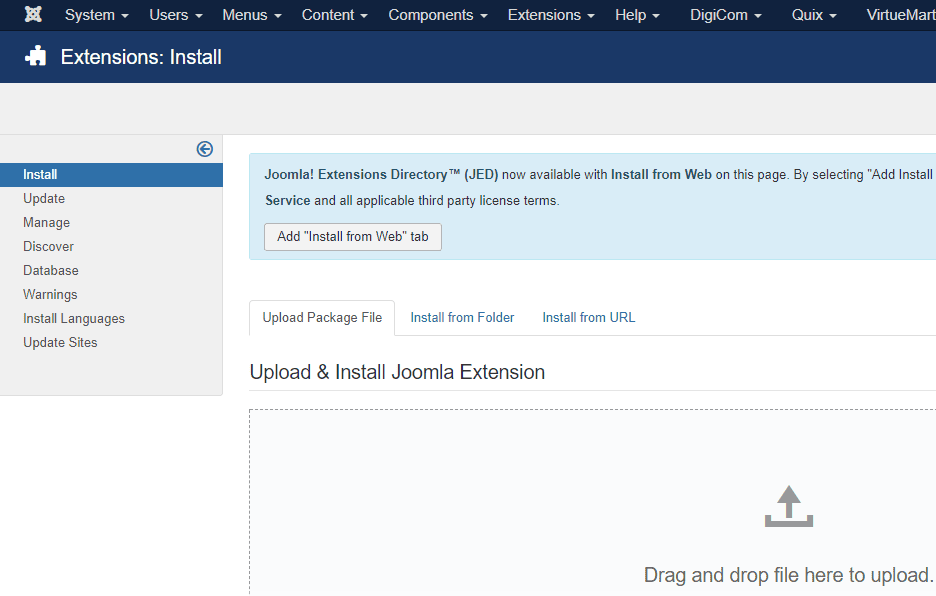Open Manage extensions page

[47, 223]
